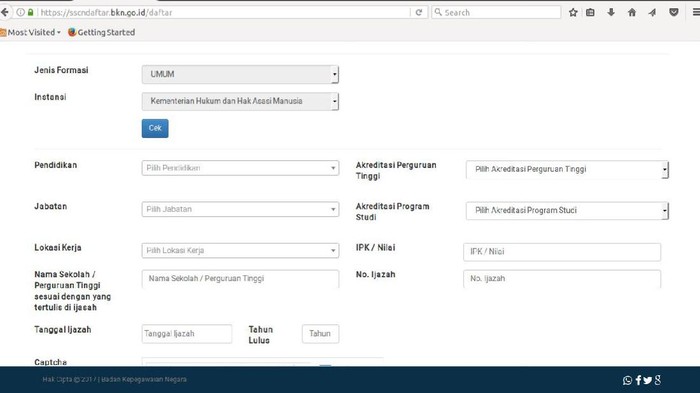Click the Tahun Lulus year field

pos(320,334)
